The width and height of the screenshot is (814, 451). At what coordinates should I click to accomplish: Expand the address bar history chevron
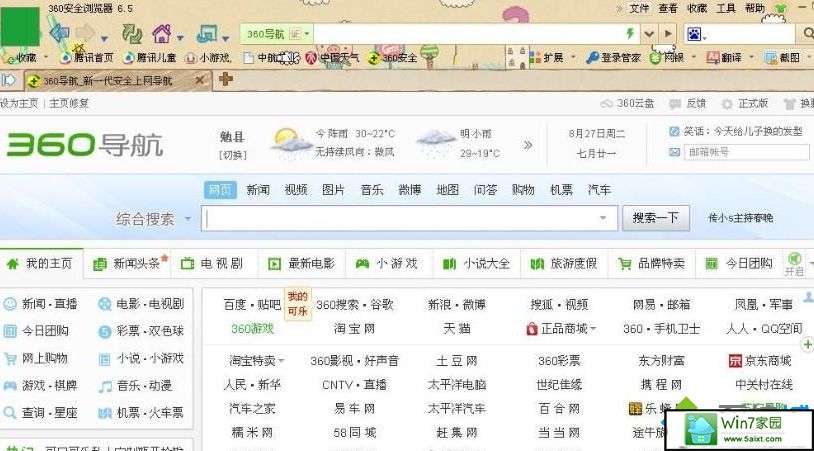tap(649, 35)
